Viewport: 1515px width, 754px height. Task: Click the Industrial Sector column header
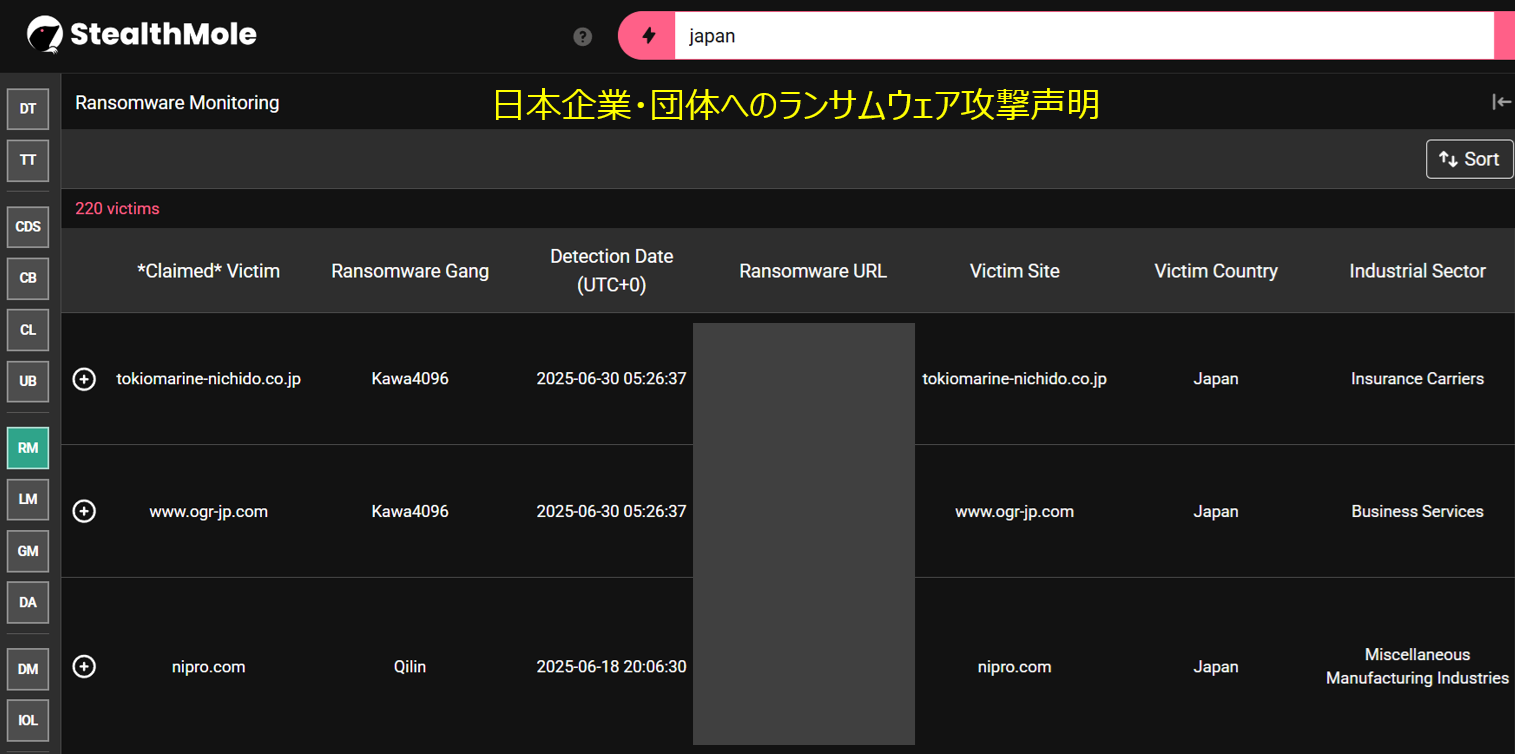tap(1417, 271)
